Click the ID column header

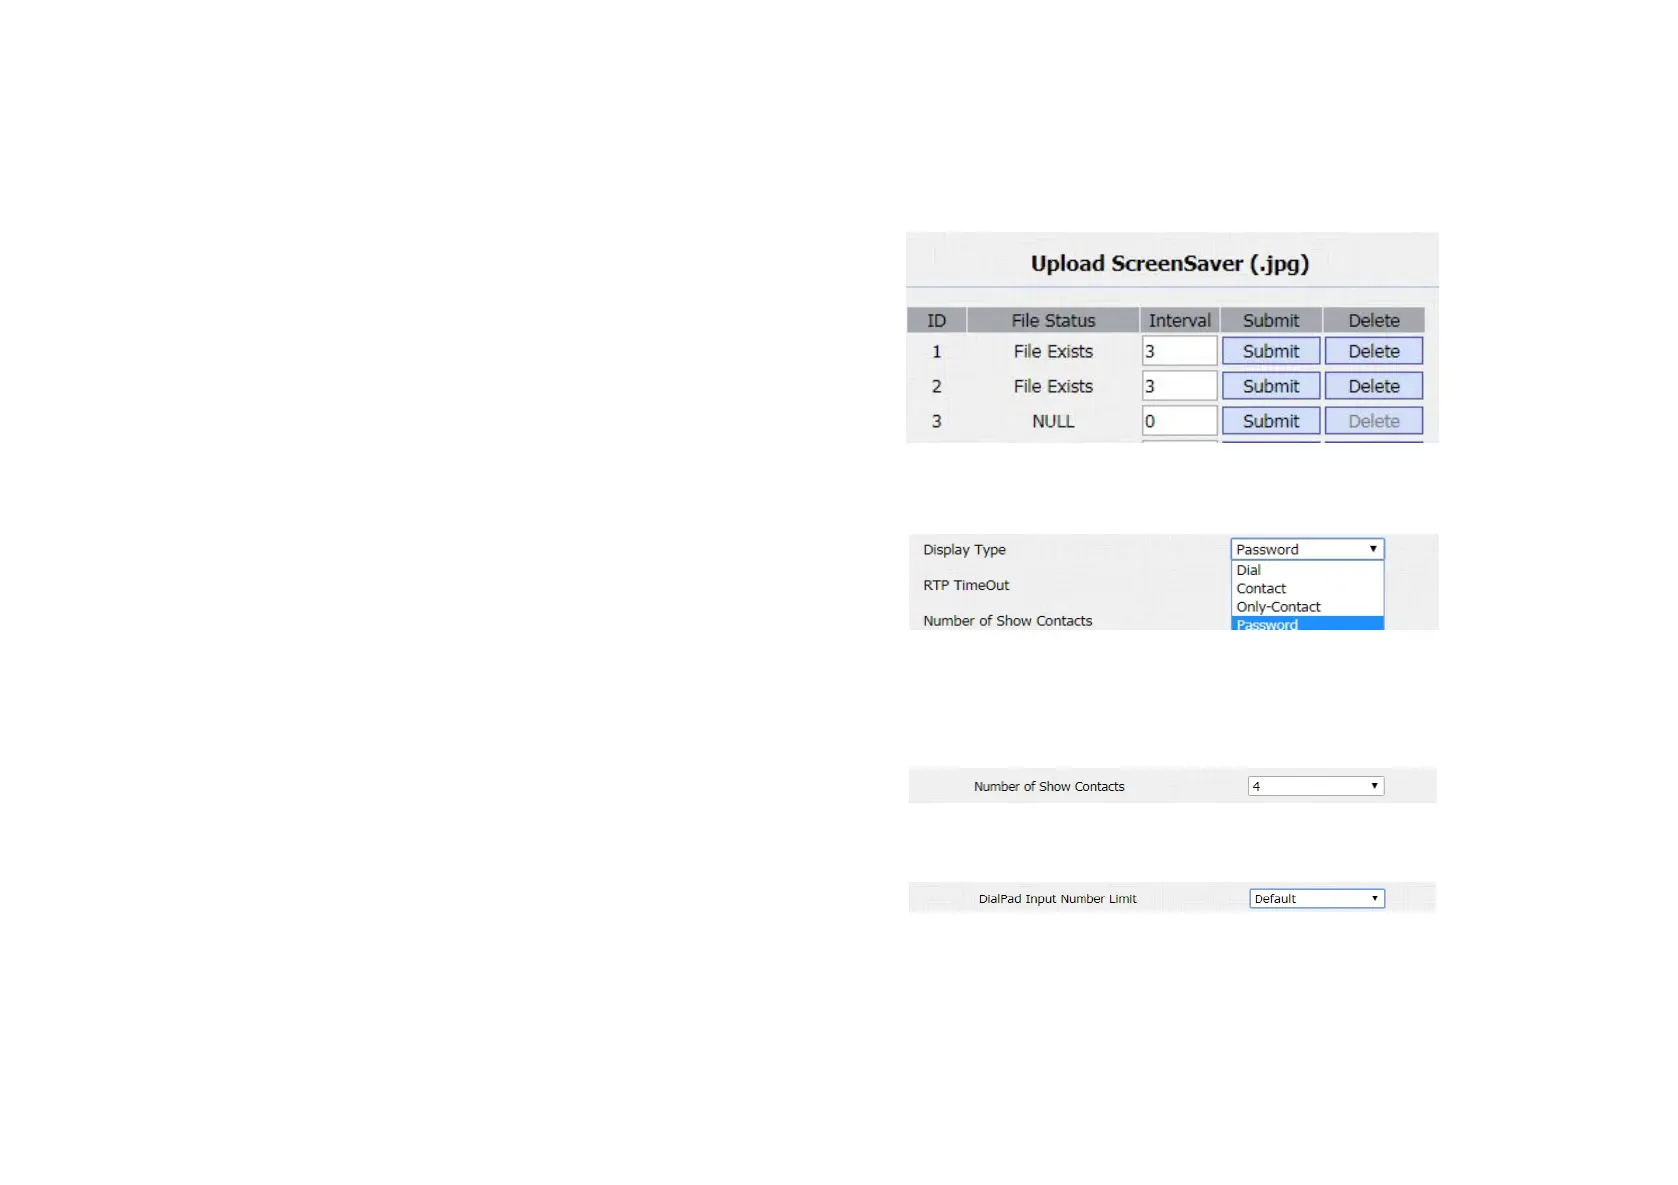(936, 320)
